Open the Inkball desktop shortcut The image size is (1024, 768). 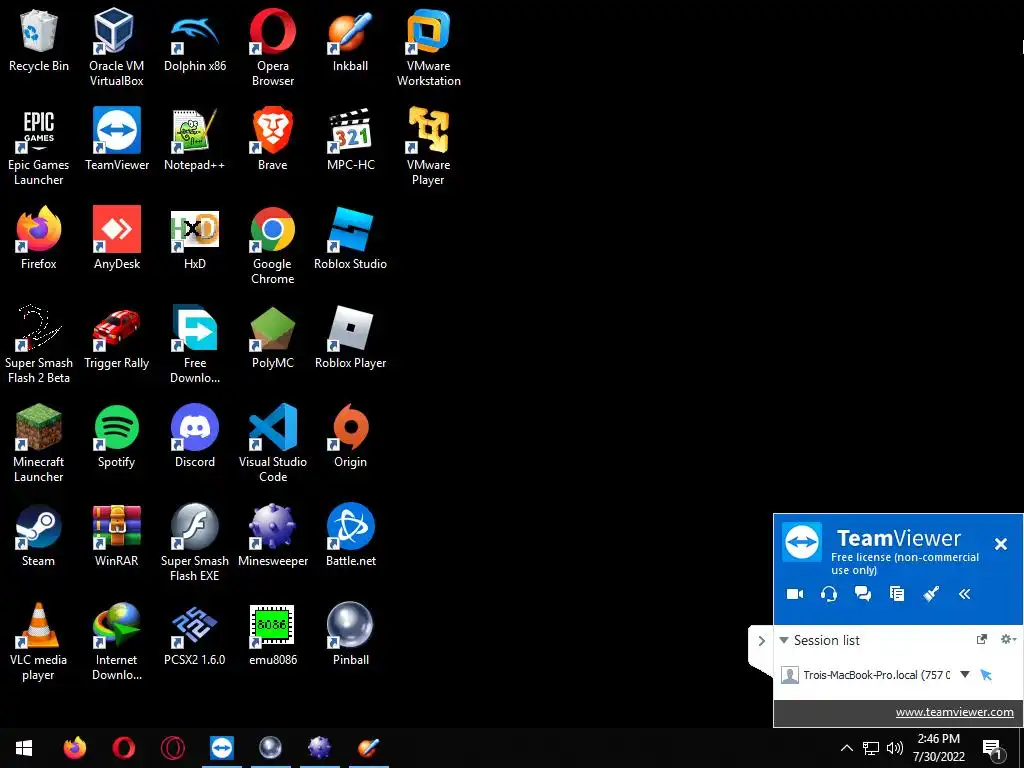[350, 40]
